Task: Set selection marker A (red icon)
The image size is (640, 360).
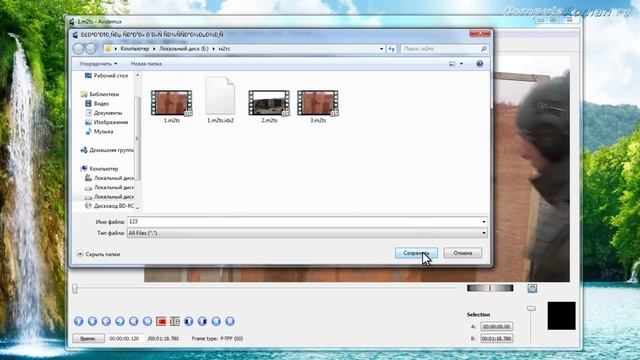Action: coord(161,321)
